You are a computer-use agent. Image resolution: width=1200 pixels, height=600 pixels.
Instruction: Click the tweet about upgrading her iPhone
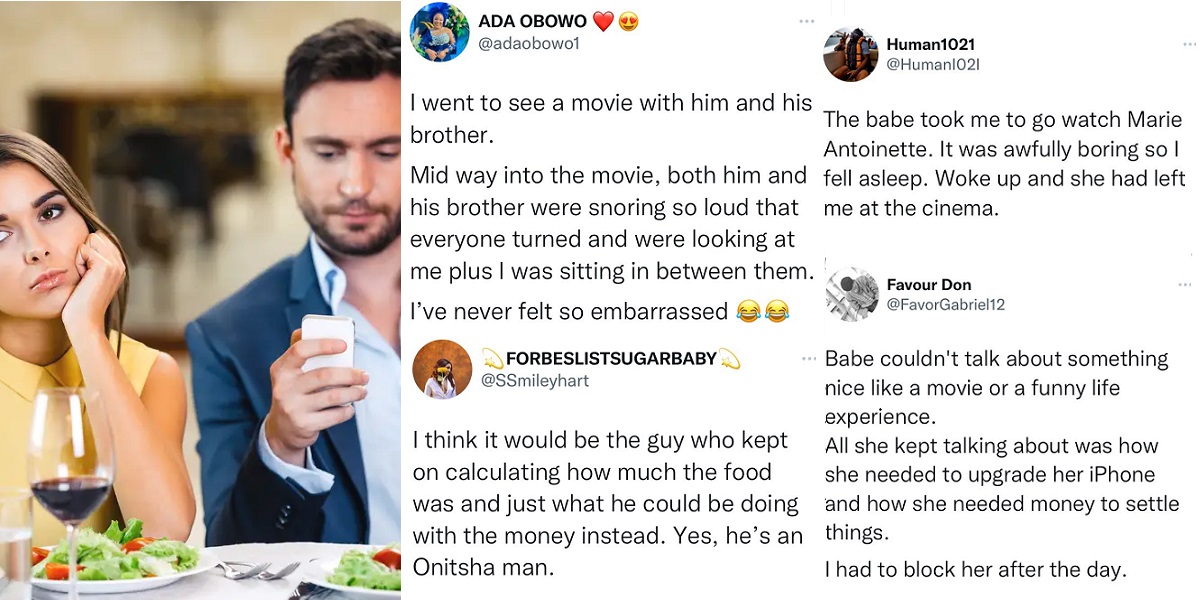1002,460
